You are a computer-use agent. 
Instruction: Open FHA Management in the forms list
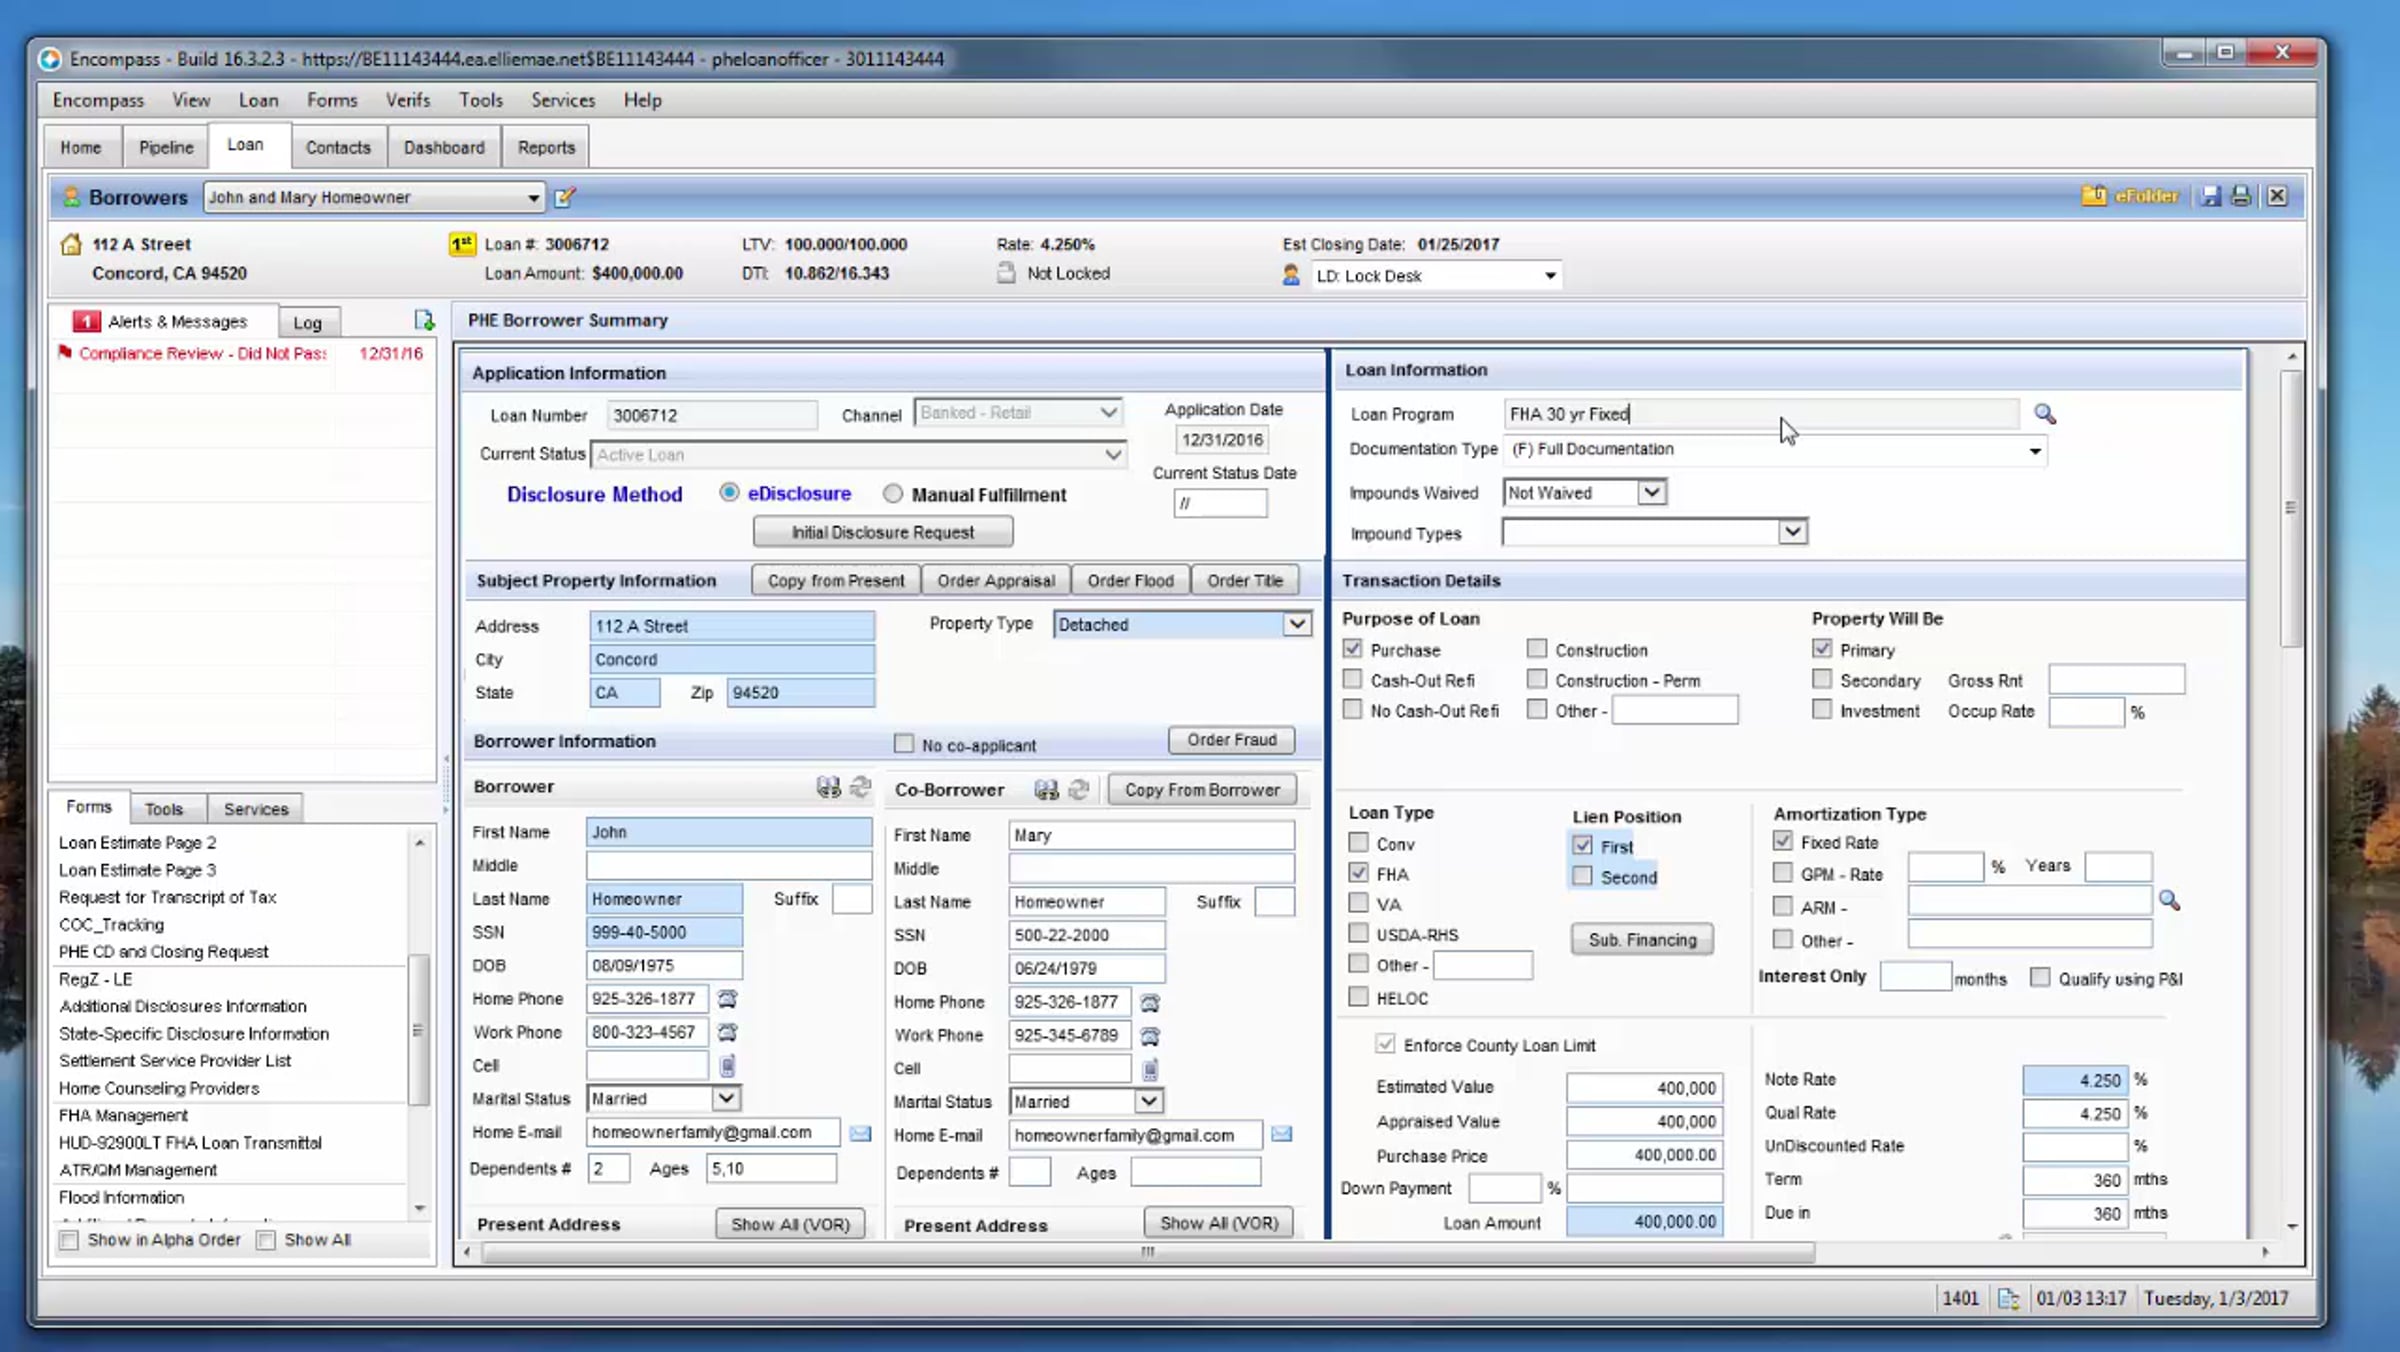tap(123, 1115)
